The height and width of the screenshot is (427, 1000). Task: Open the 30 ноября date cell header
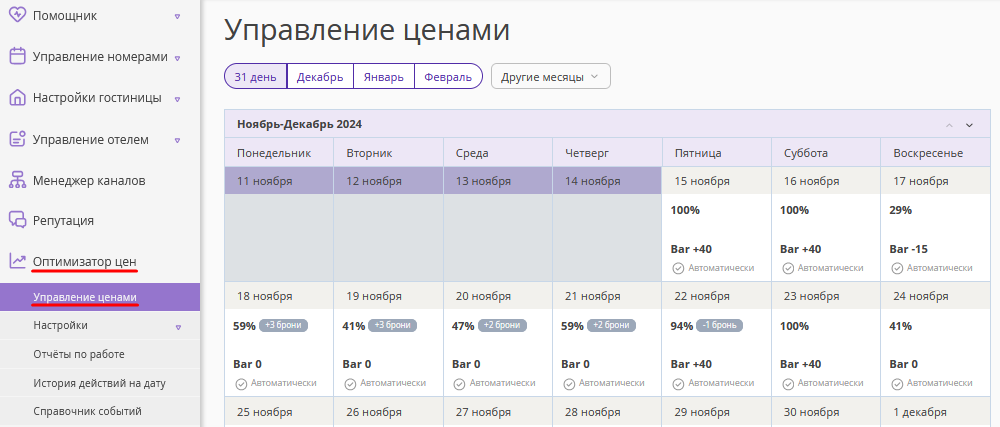[x=826, y=412]
